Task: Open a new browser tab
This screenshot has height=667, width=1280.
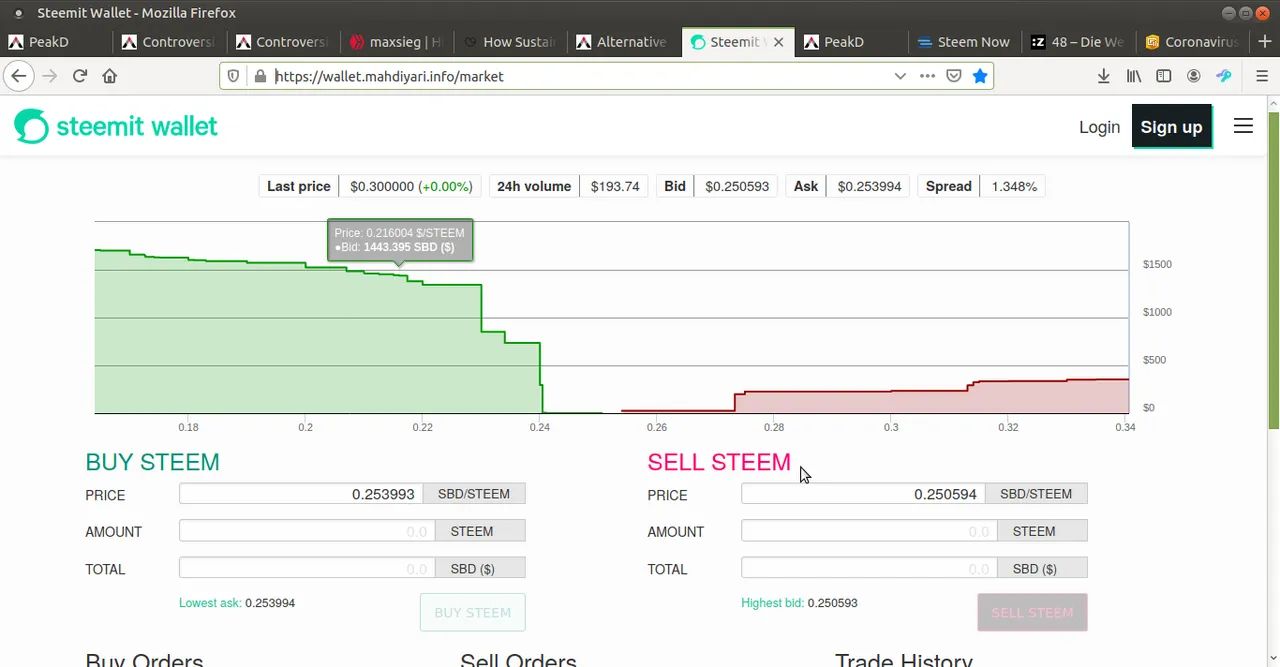Action: [x=1265, y=42]
